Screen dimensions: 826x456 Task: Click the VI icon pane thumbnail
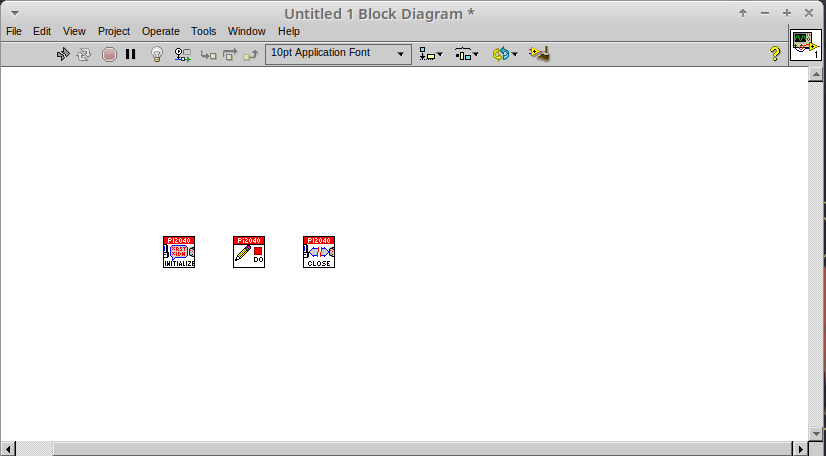click(806, 46)
